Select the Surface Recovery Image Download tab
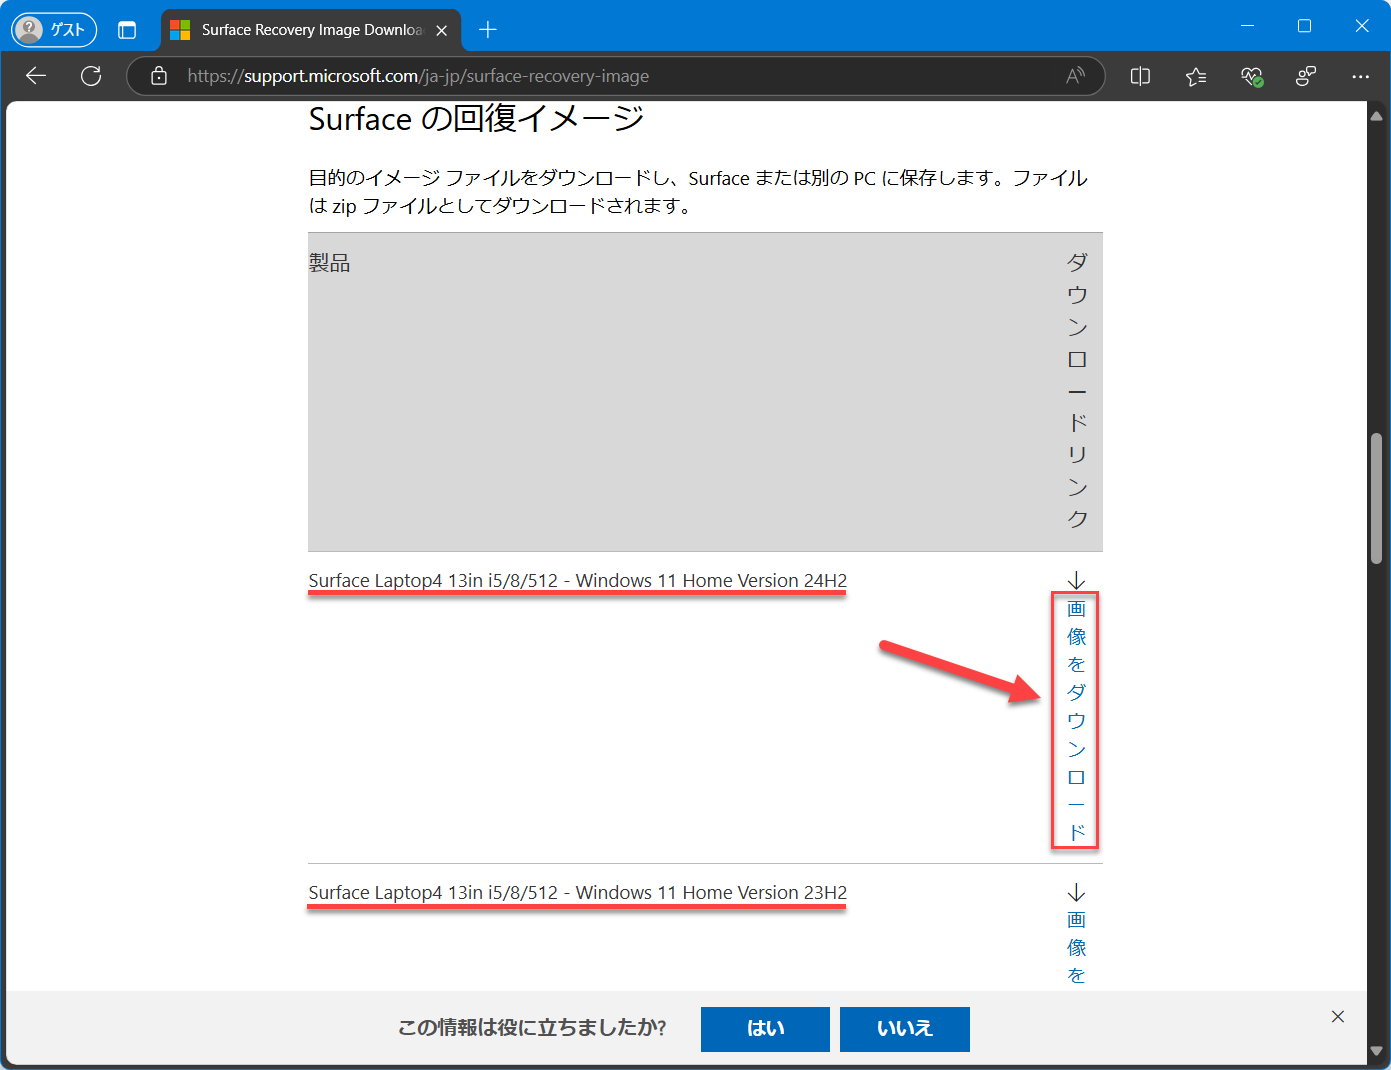Screen dimensions: 1391x1070 (x=311, y=30)
